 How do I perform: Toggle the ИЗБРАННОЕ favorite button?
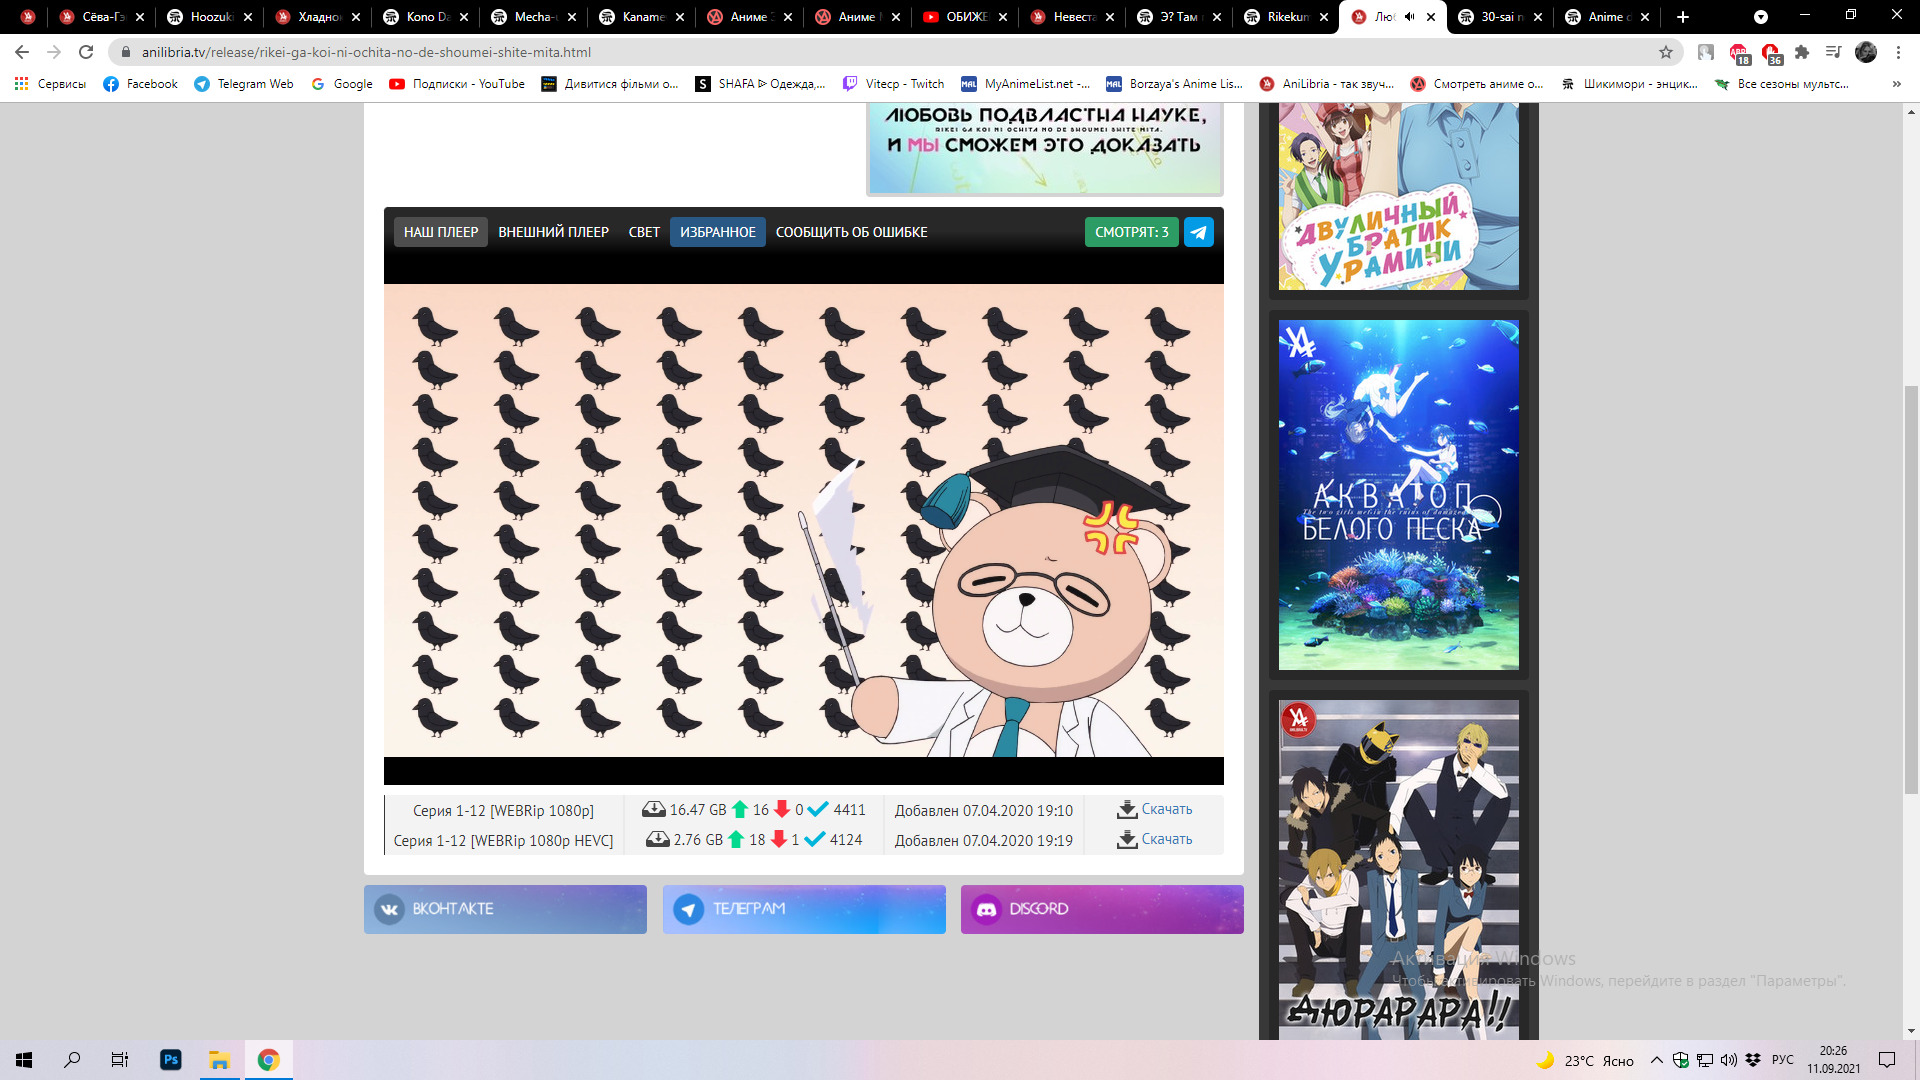[717, 232]
